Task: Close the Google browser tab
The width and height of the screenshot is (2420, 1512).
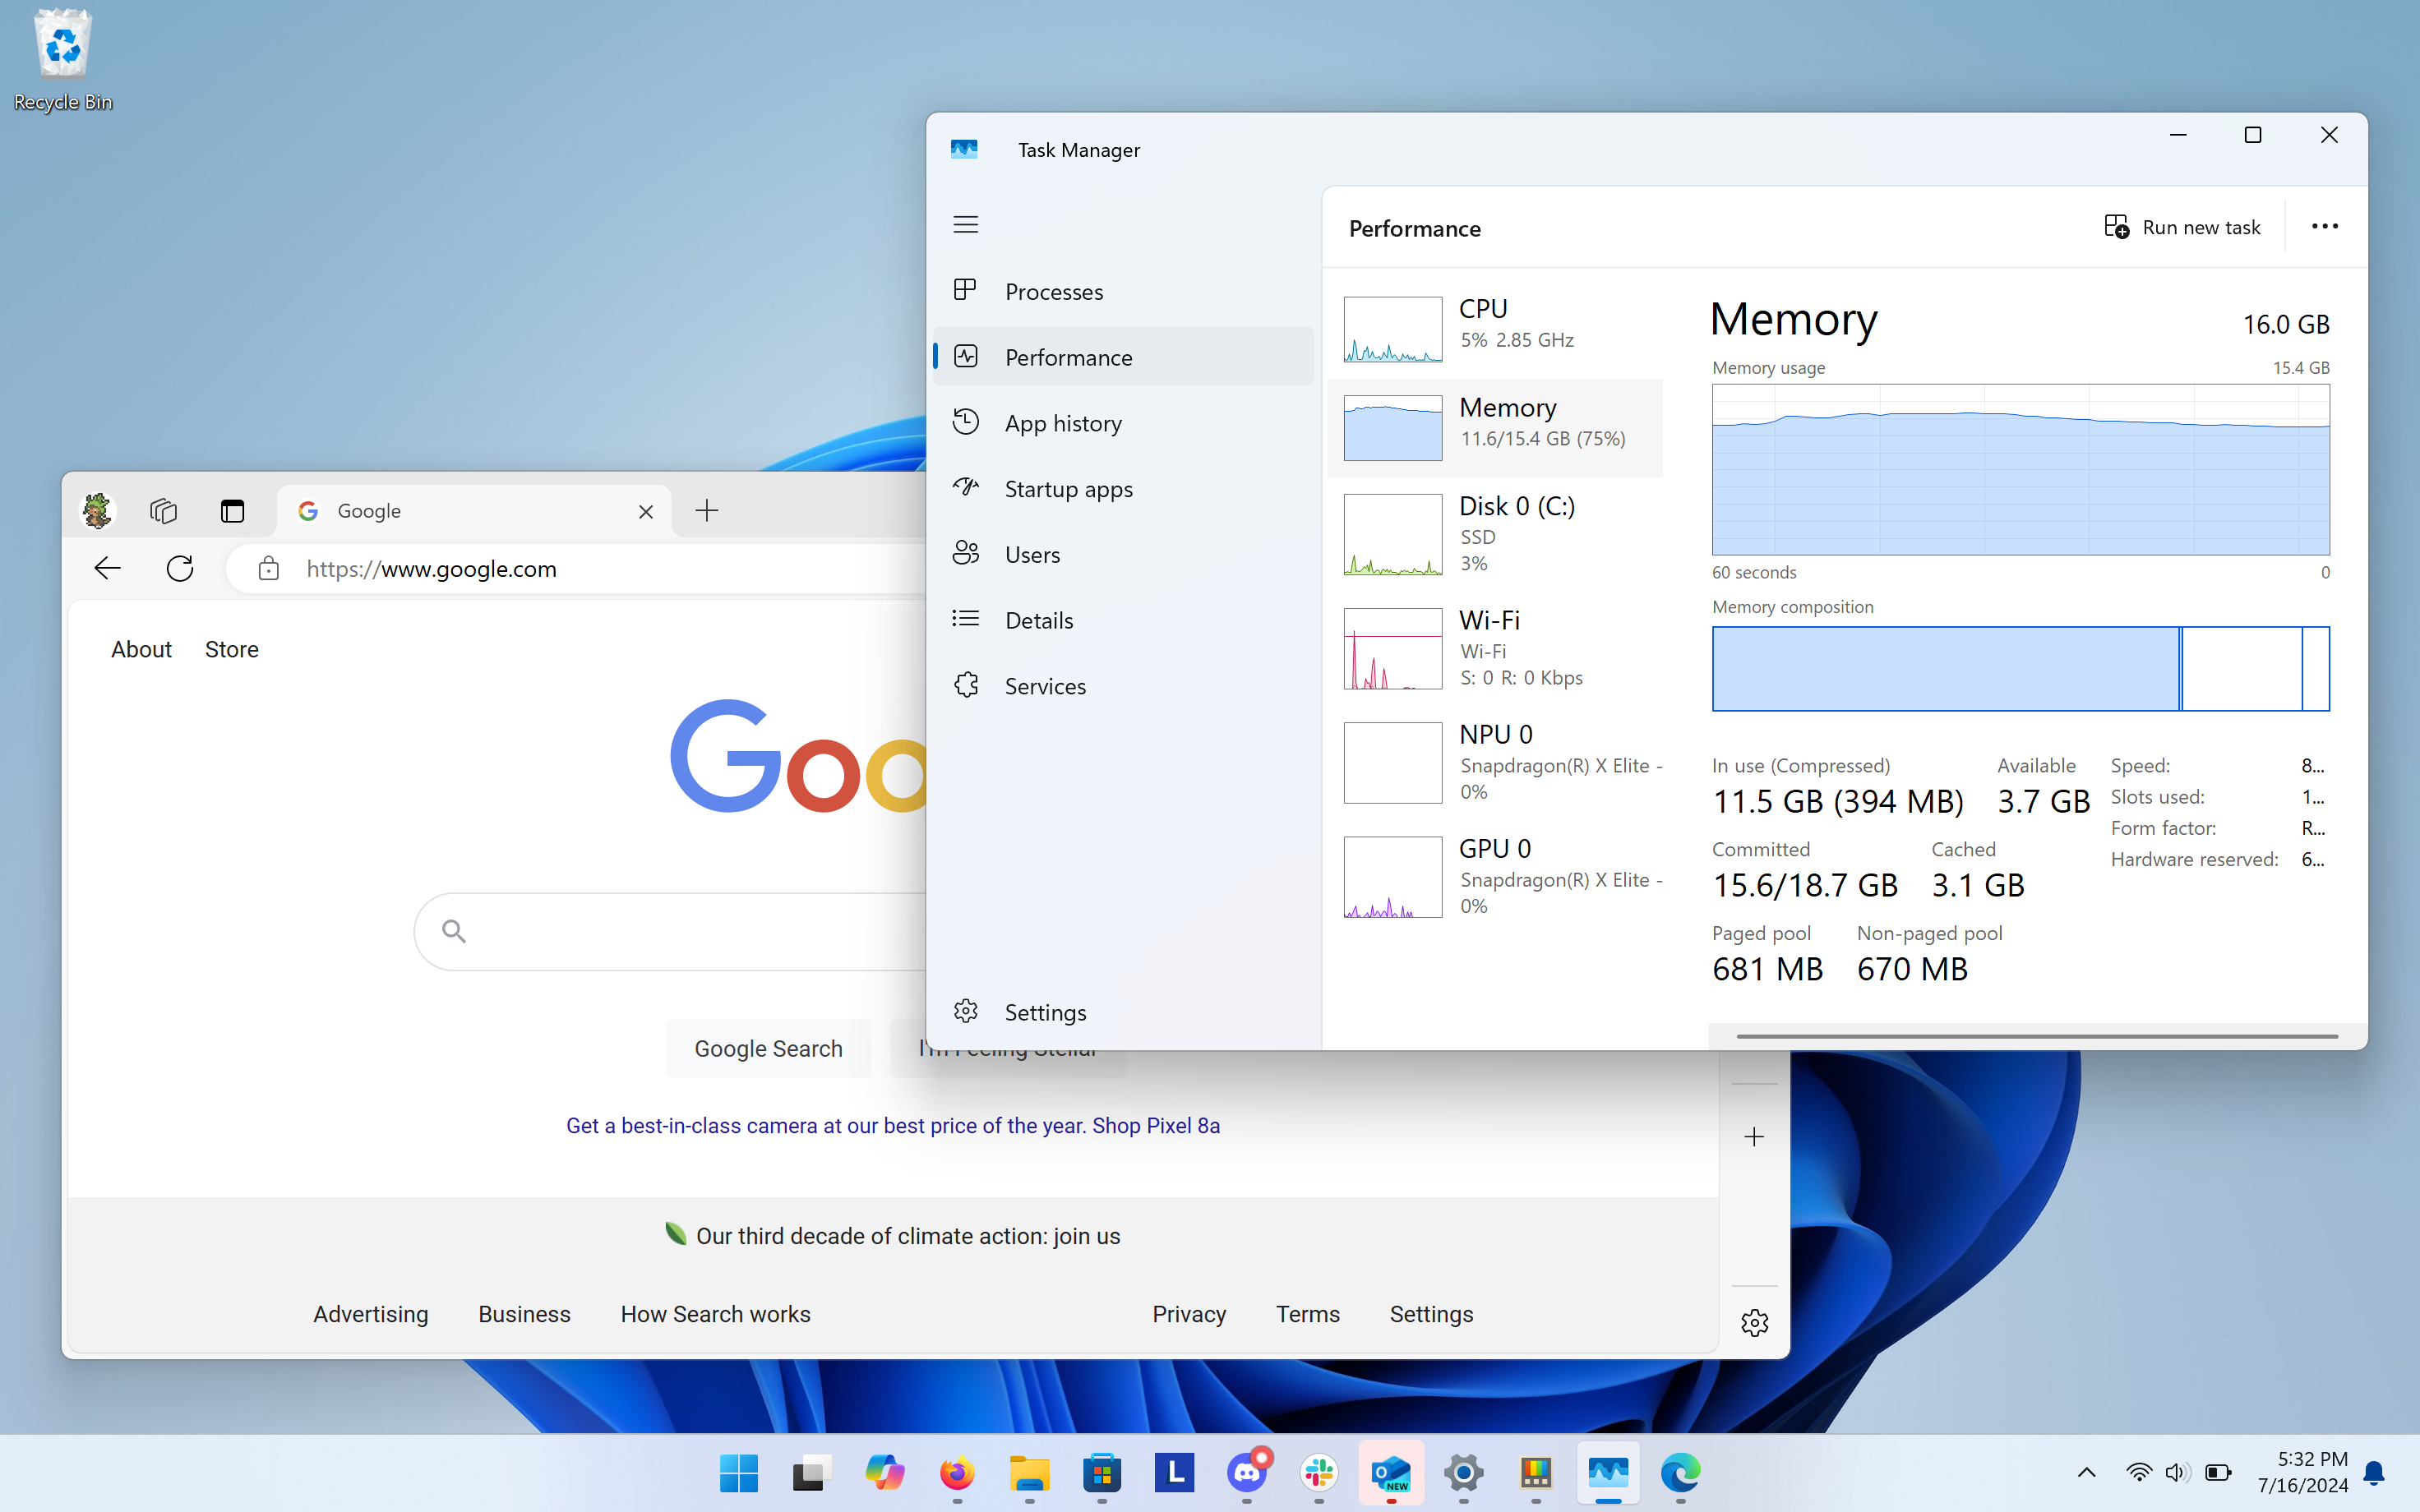Action: pos(646,511)
